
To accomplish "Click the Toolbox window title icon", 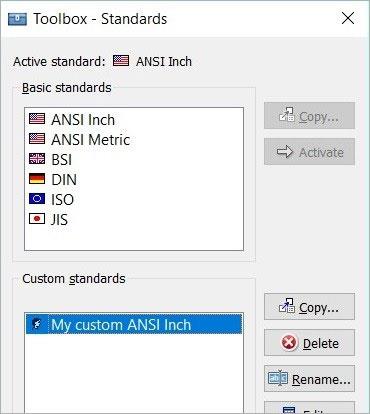I will (x=17, y=19).
